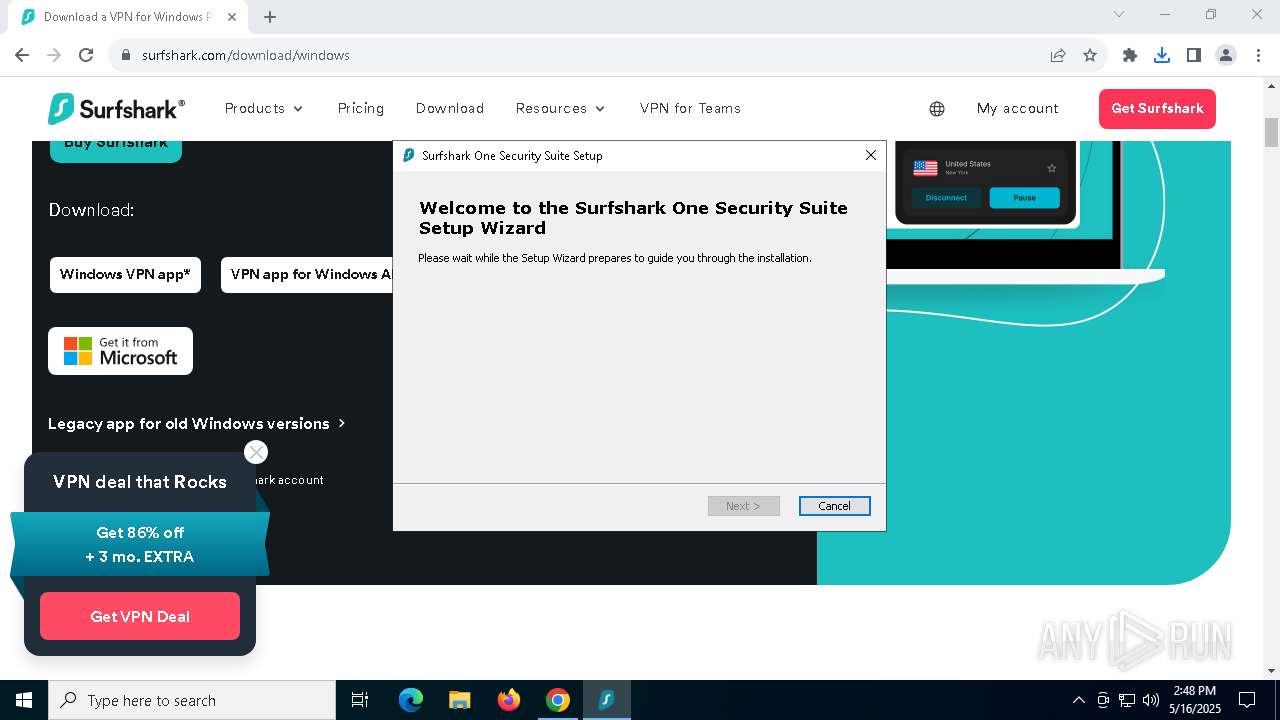
Task: Launch Microsoft Edge from taskbar
Action: (411, 700)
